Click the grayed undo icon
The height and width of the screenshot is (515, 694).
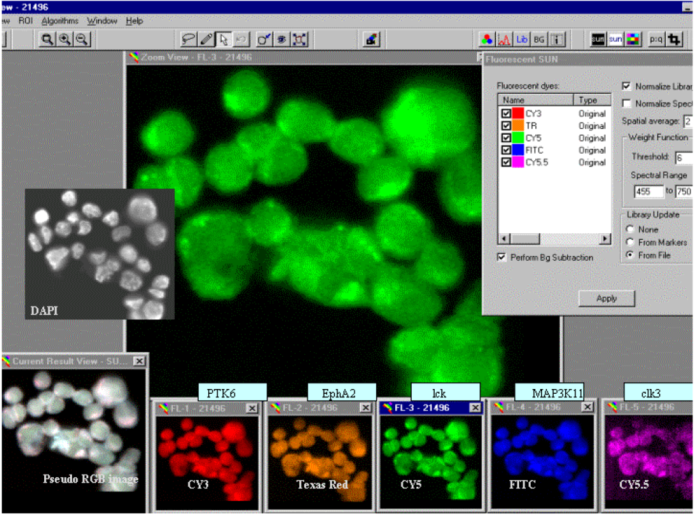pos(241,39)
